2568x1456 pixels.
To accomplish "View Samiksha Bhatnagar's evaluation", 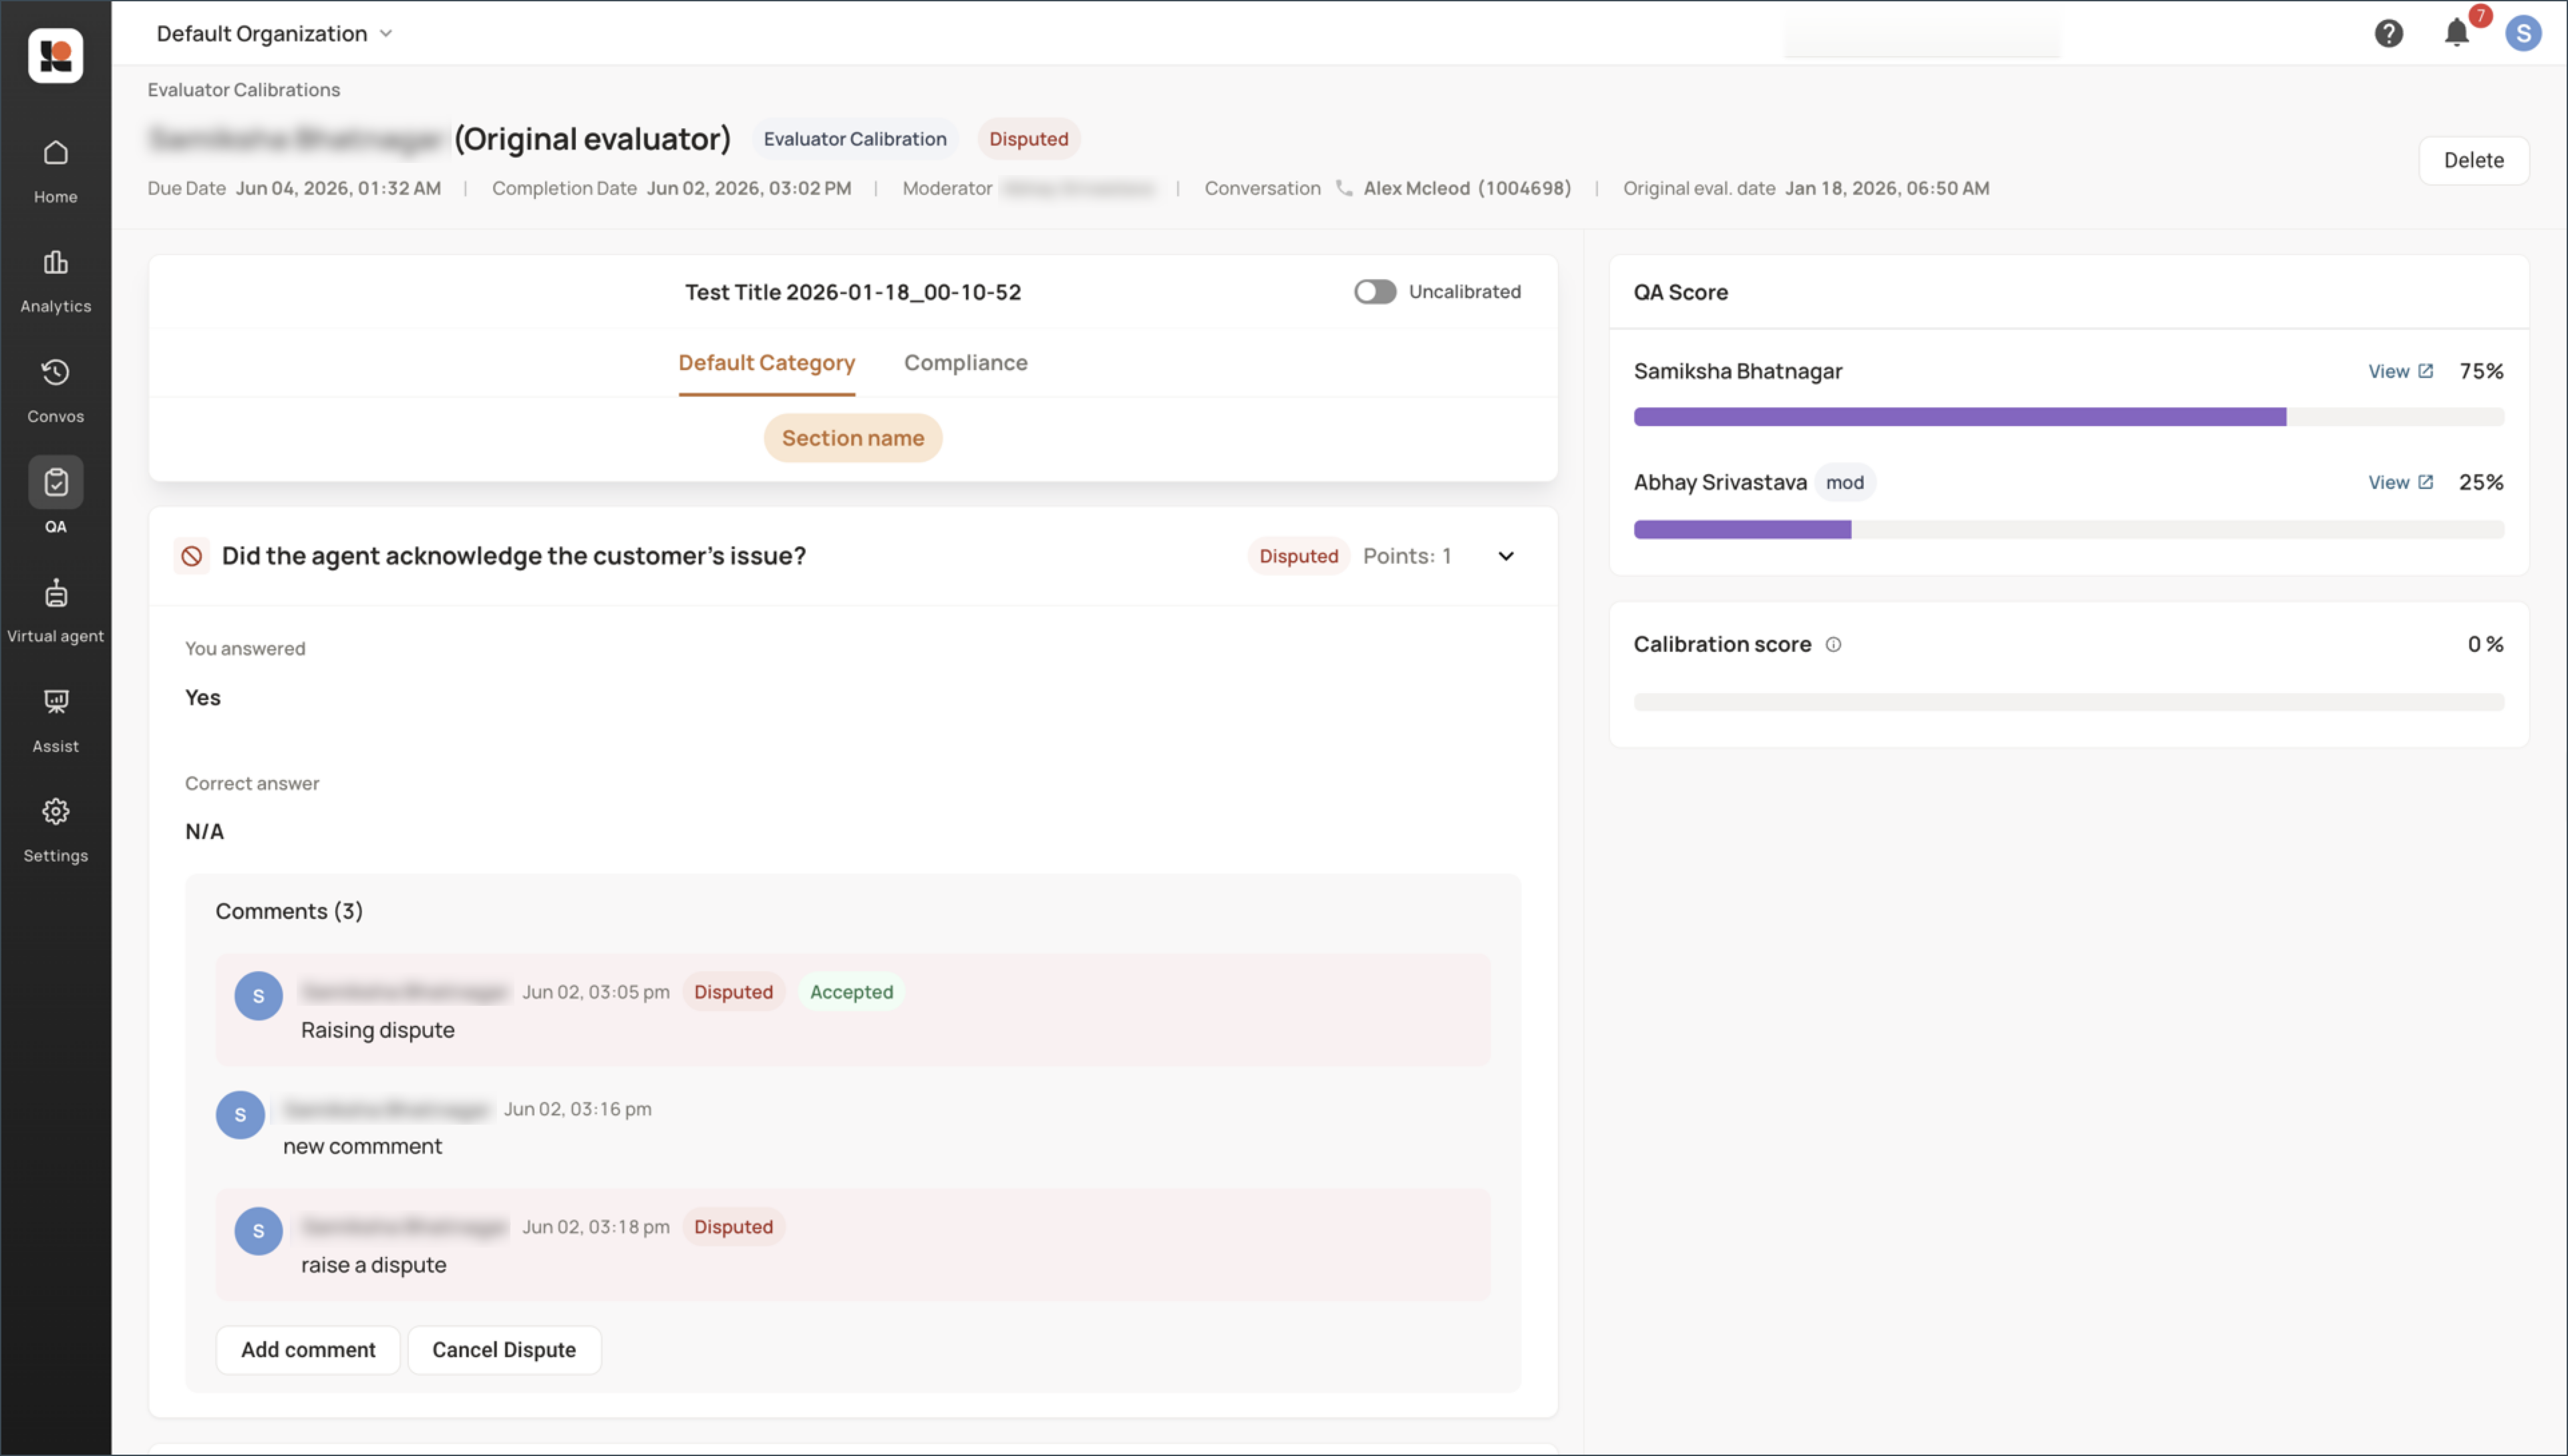I will (x=2400, y=371).
